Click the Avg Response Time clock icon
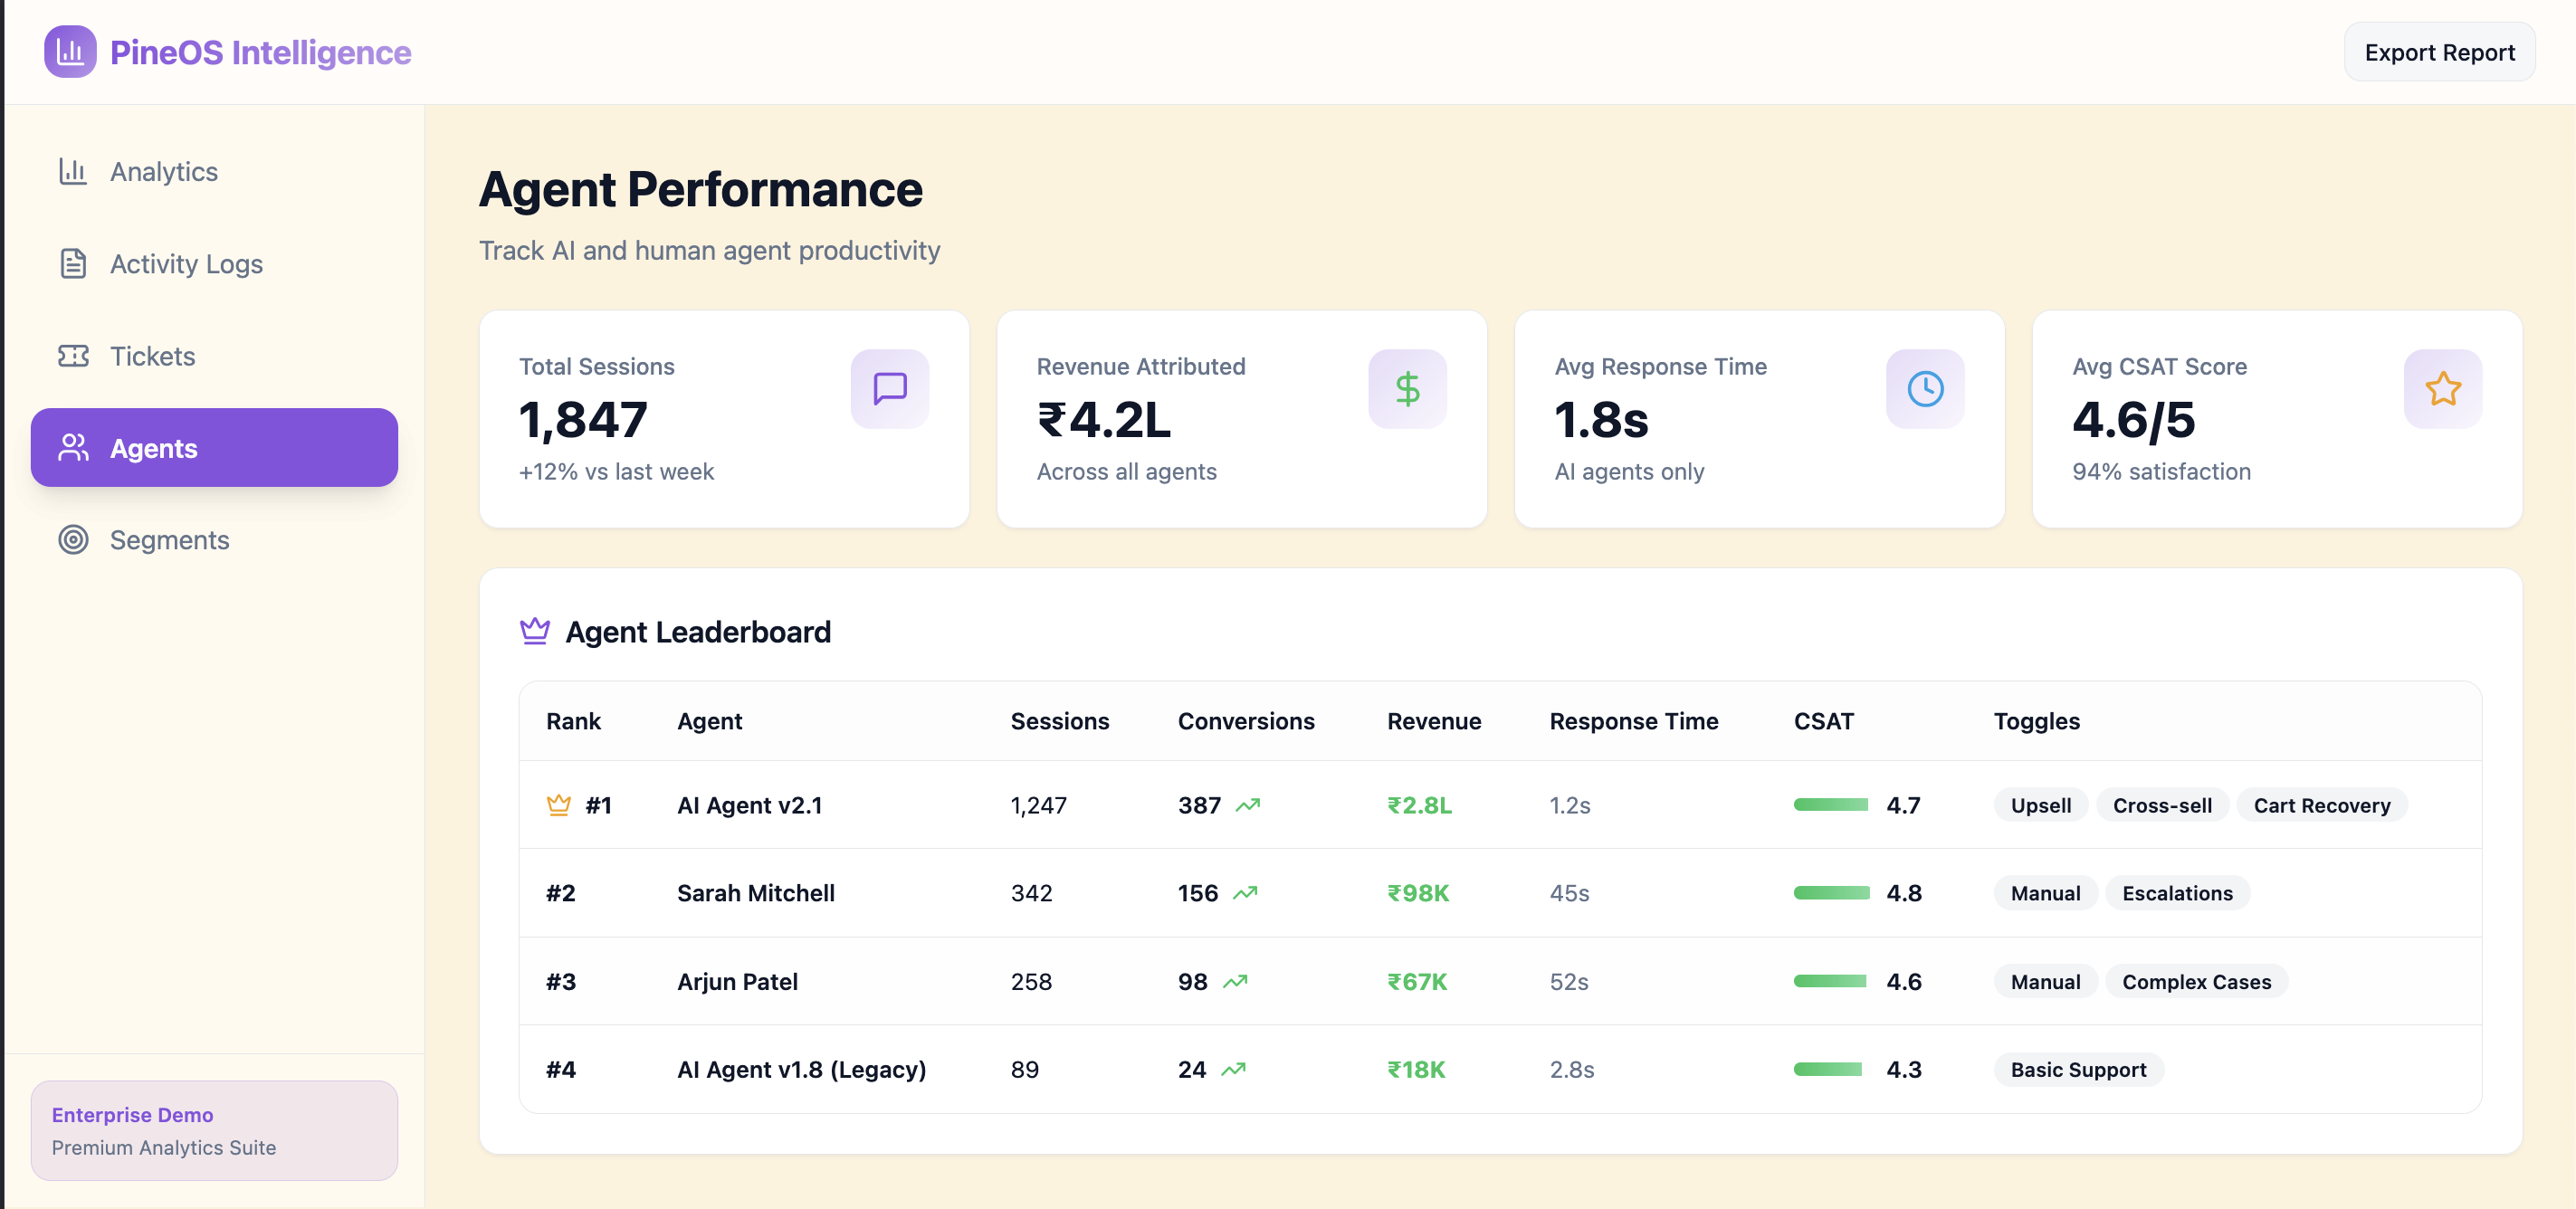Image resolution: width=2576 pixels, height=1209 pixels. pyautogui.click(x=1925, y=389)
